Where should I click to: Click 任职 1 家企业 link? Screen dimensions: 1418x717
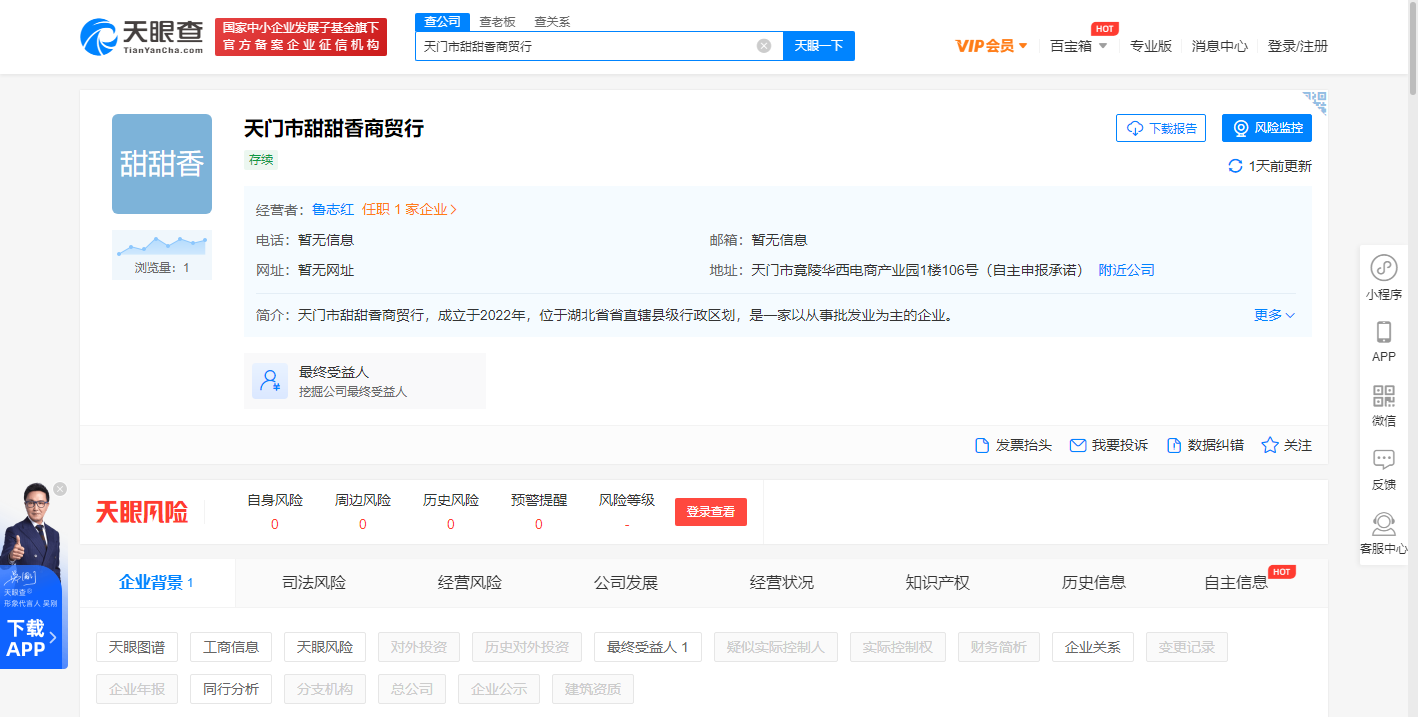pos(410,209)
